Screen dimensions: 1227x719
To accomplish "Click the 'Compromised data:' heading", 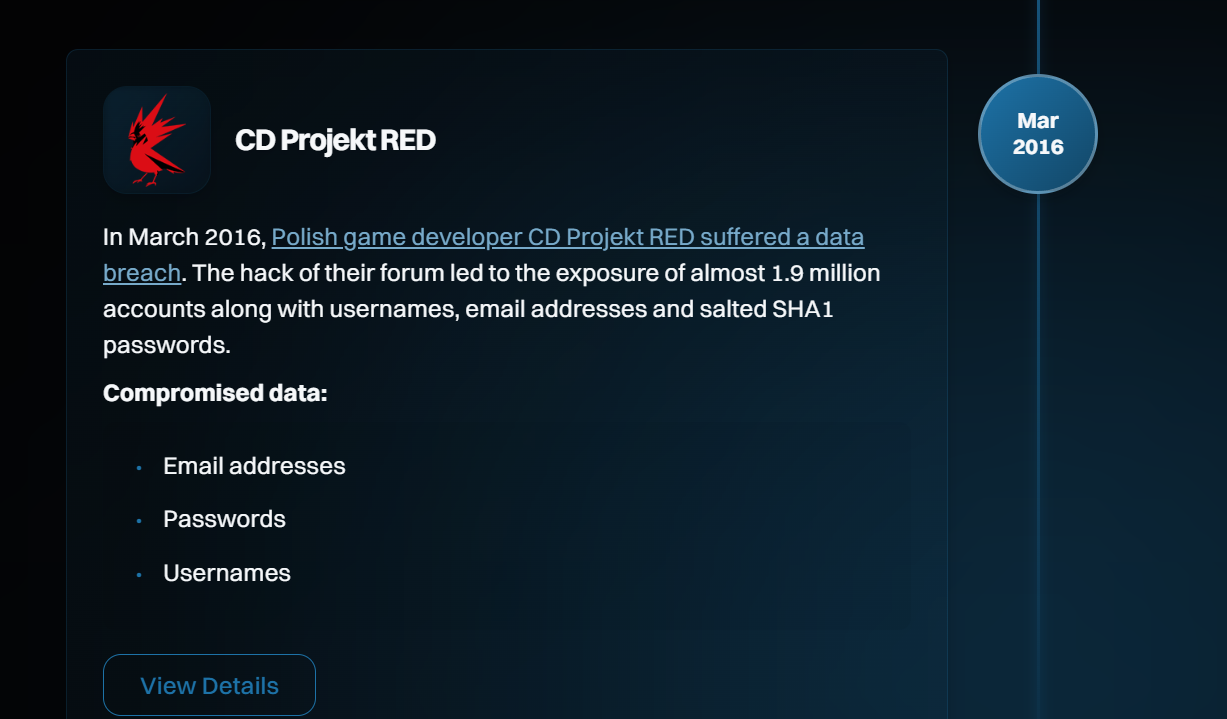I will pyautogui.click(x=215, y=393).
